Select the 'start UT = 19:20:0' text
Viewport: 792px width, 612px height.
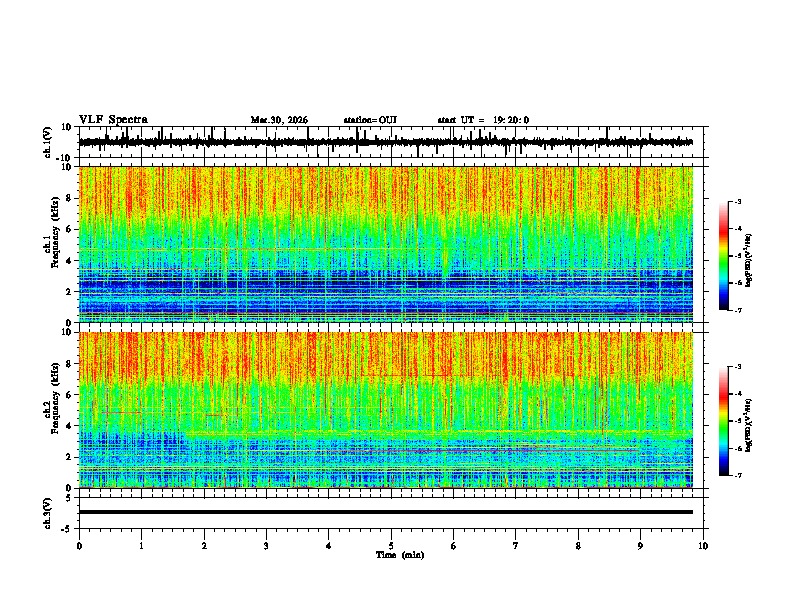click(483, 120)
